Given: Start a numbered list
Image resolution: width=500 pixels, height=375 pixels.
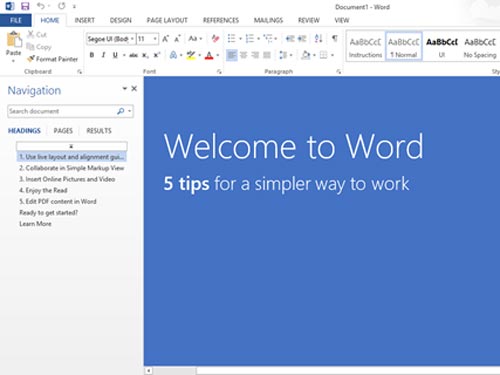Looking at the screenshot, I should coord(249,39).
